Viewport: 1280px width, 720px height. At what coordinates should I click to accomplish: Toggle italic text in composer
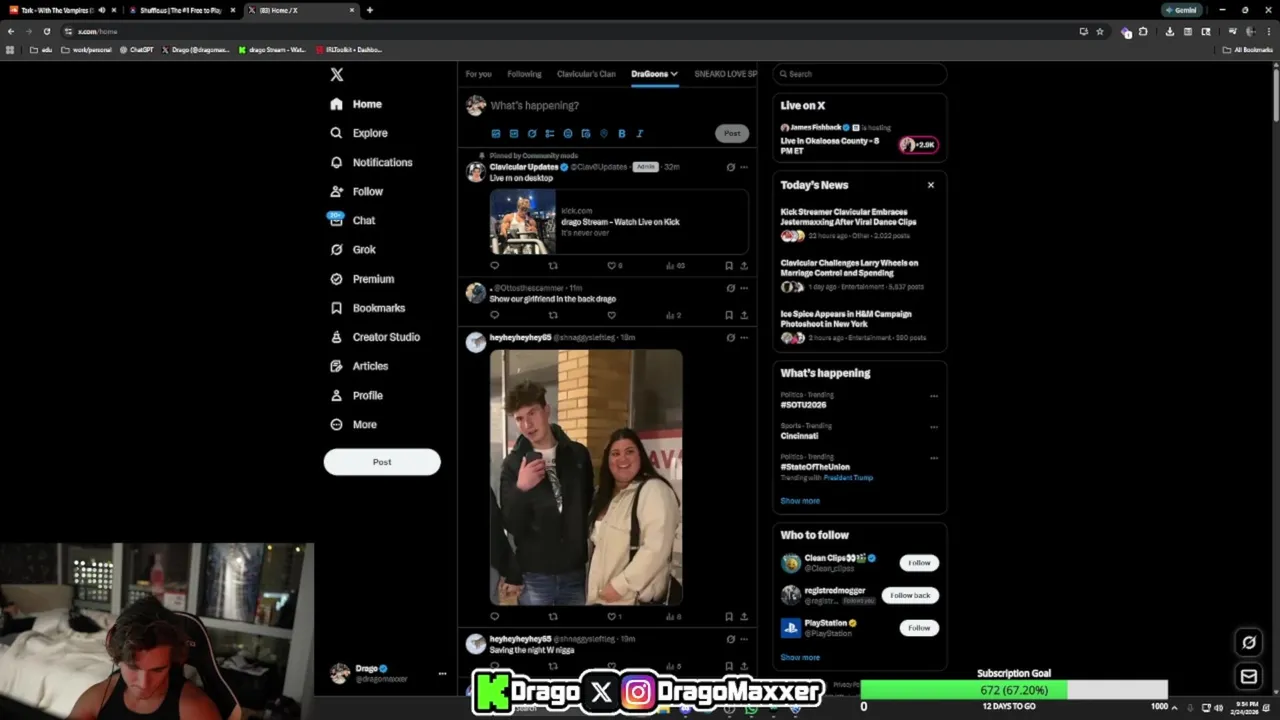pos(640,133)
